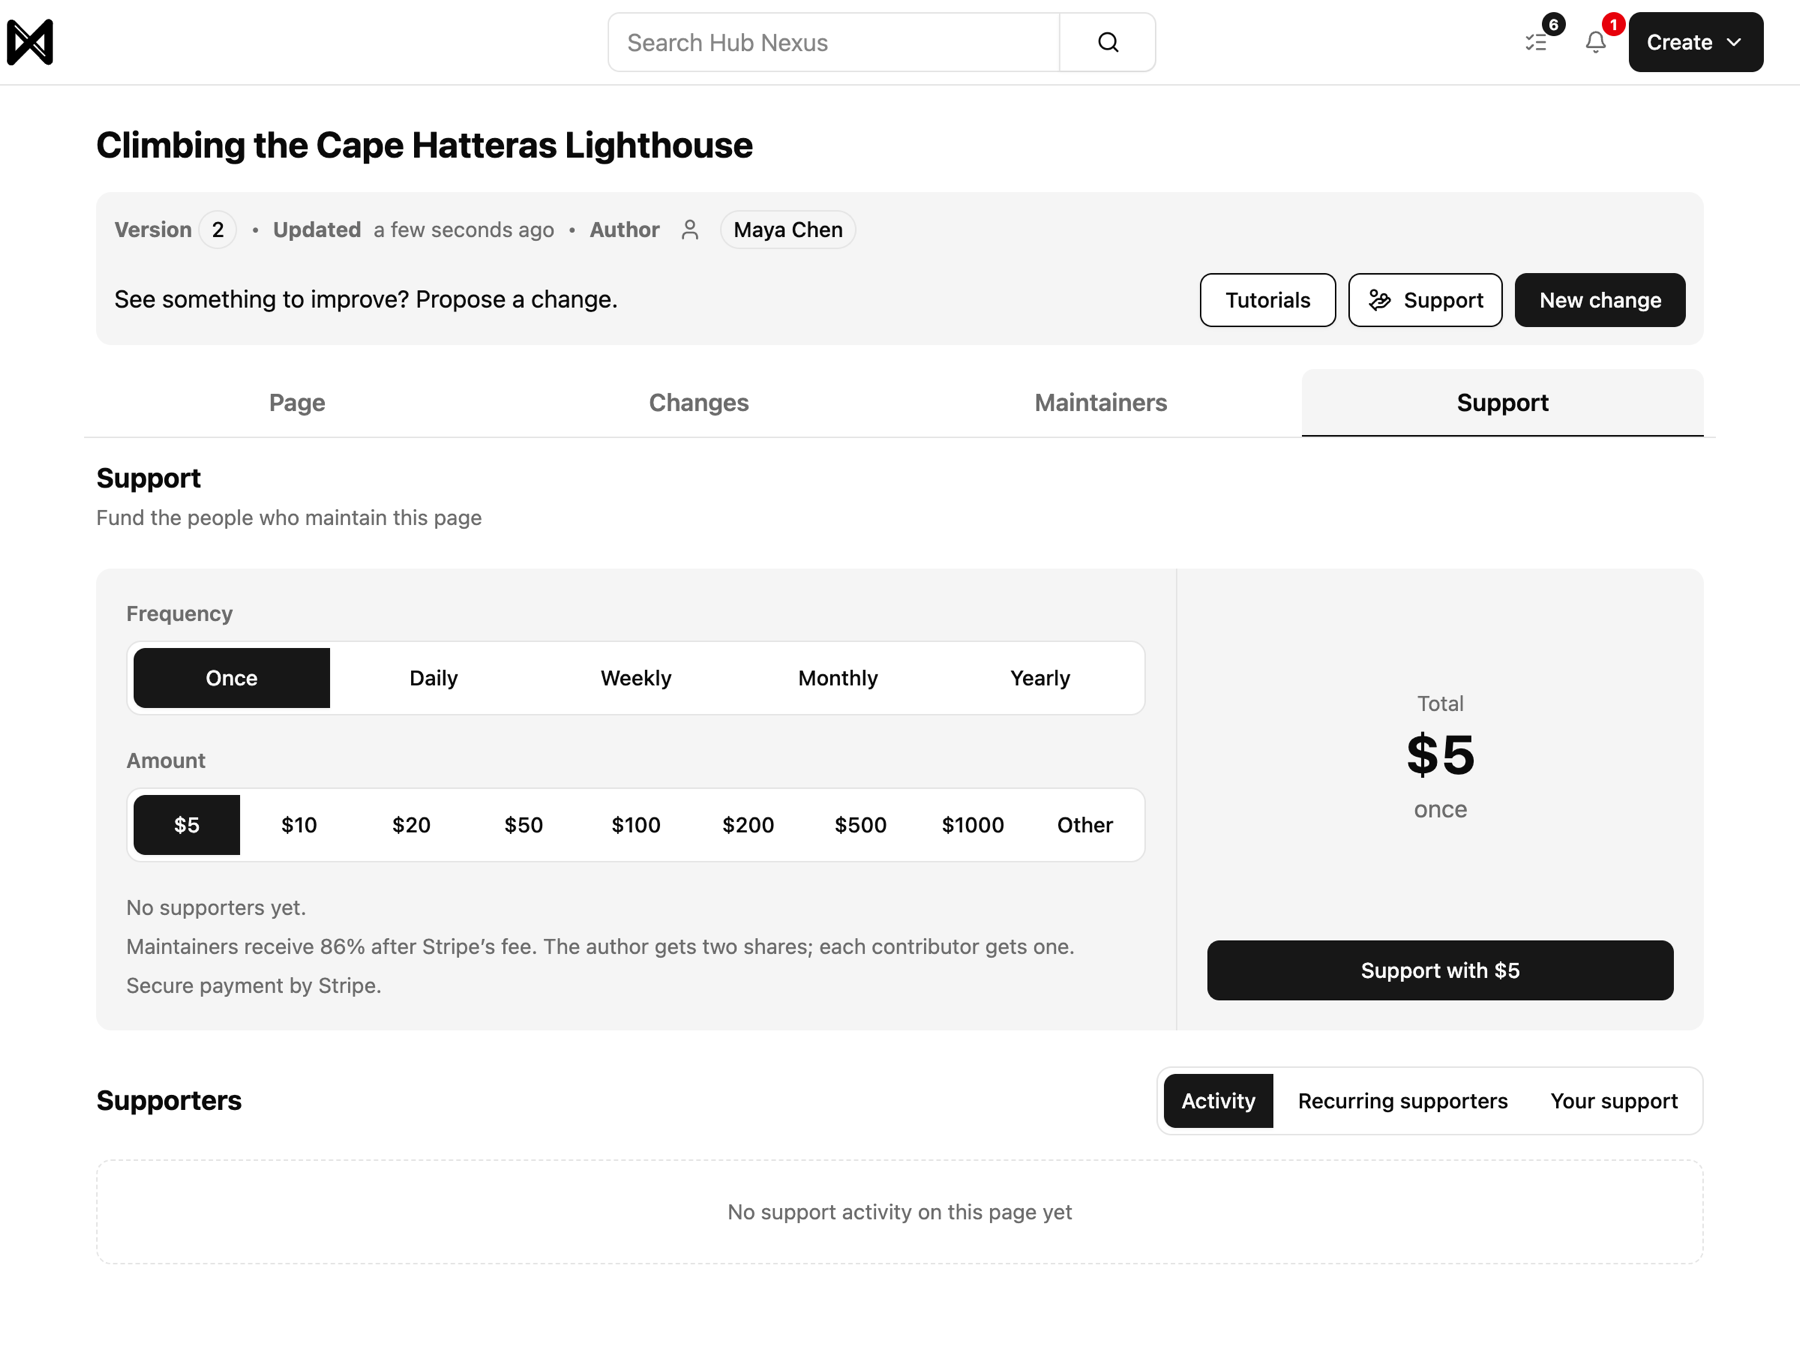Screen dimensions: 1800x1350
Task: Pick the $100 amount
Action: [636, 825]
